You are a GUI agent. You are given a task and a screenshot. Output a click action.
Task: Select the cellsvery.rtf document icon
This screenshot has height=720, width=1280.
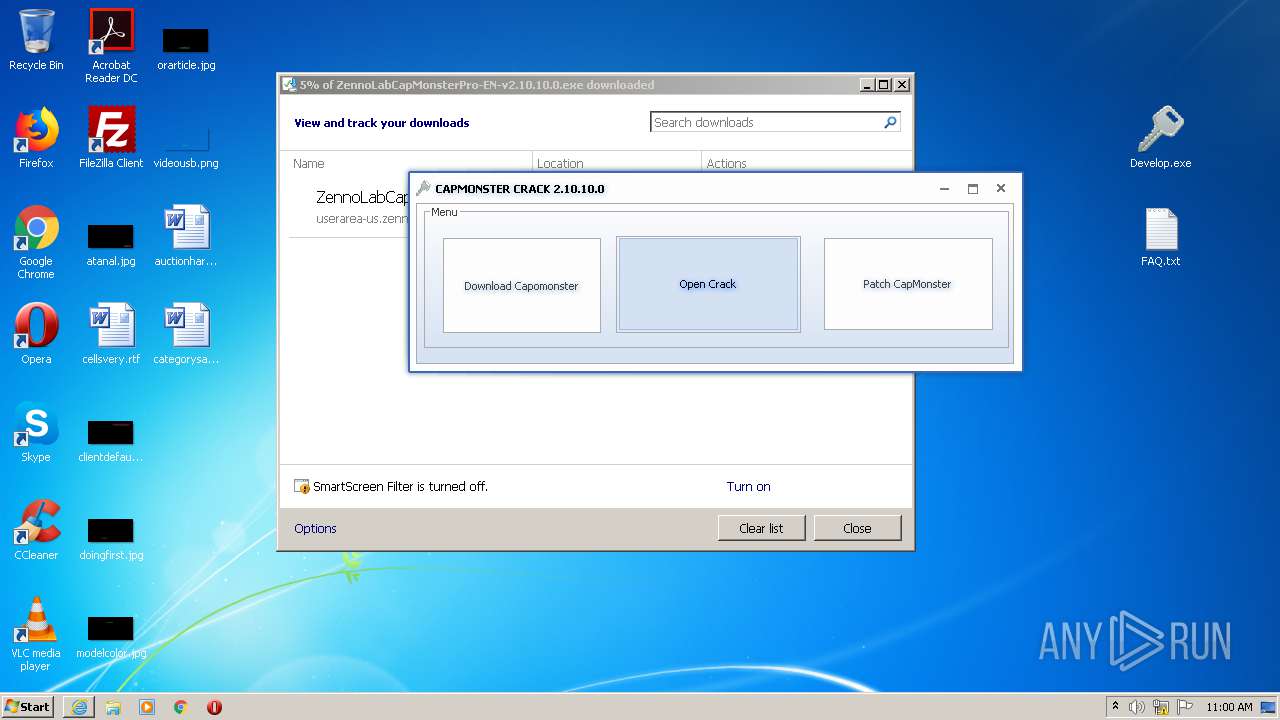click(x=111, y=334)
